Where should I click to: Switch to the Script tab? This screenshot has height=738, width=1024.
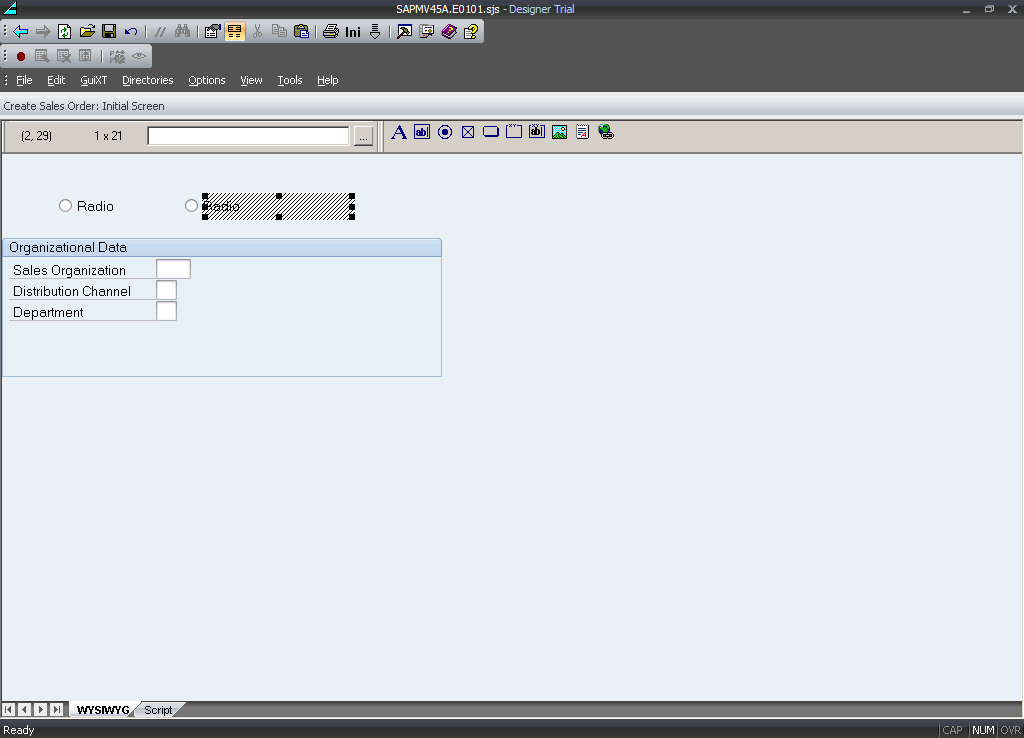(x=158, y=710)
